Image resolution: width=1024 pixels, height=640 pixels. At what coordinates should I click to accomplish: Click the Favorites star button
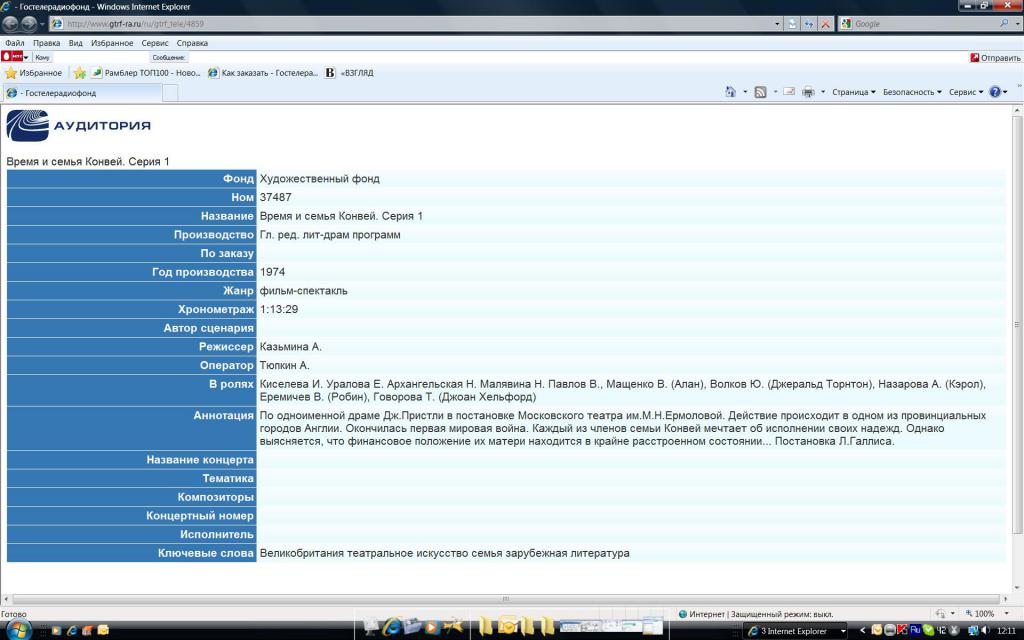pyautogui.click(x=33, y=73)
